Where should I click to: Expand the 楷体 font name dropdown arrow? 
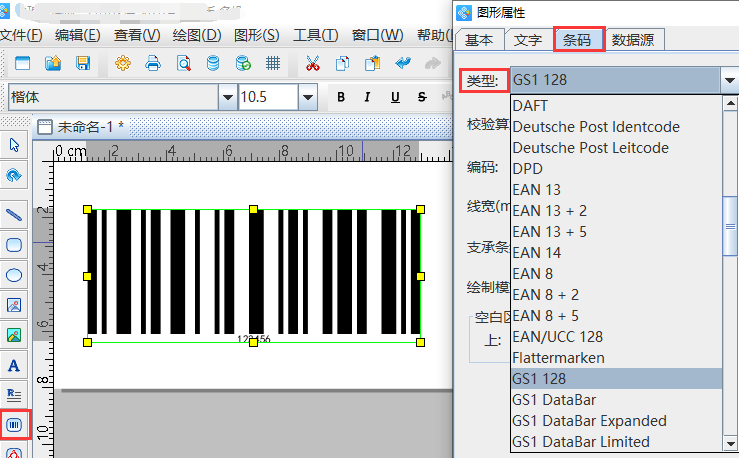point(228,97)
